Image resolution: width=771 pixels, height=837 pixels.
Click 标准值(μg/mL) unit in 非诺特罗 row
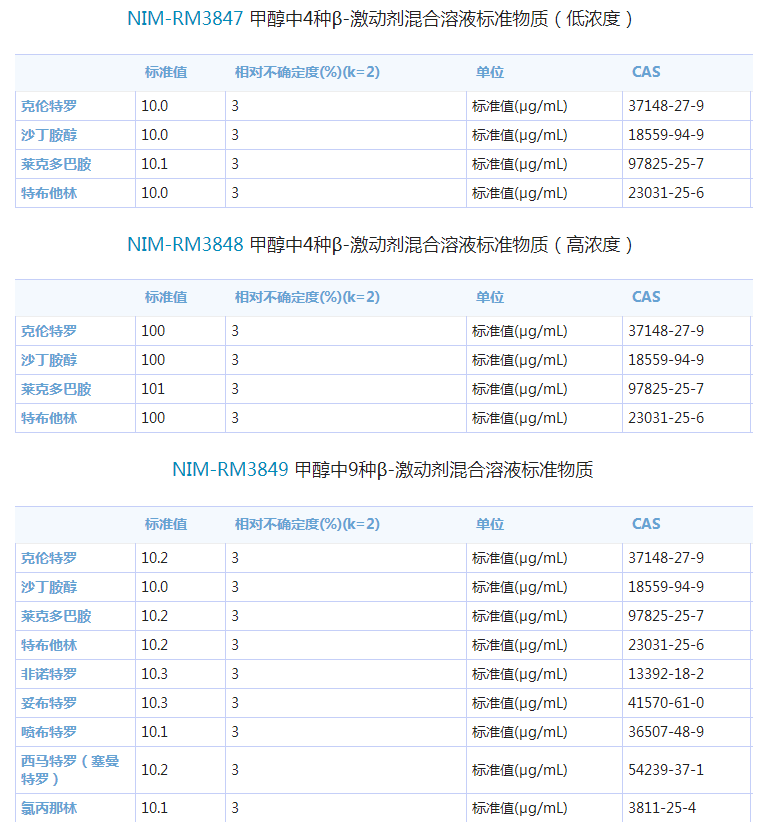click(x=520, y=674)
